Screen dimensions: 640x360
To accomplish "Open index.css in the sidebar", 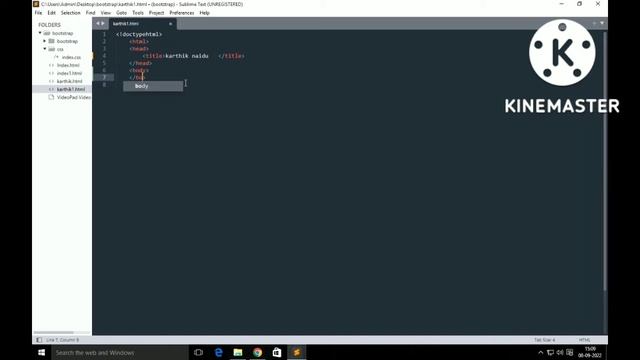I will [x=71, y=57].
